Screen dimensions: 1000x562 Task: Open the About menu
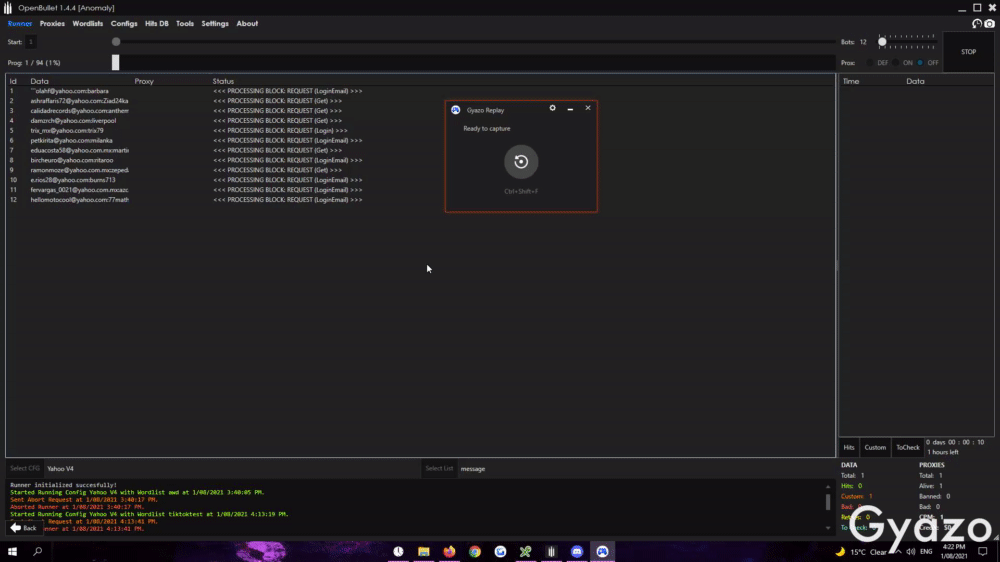pyautogui.click(x=247, y=24)
